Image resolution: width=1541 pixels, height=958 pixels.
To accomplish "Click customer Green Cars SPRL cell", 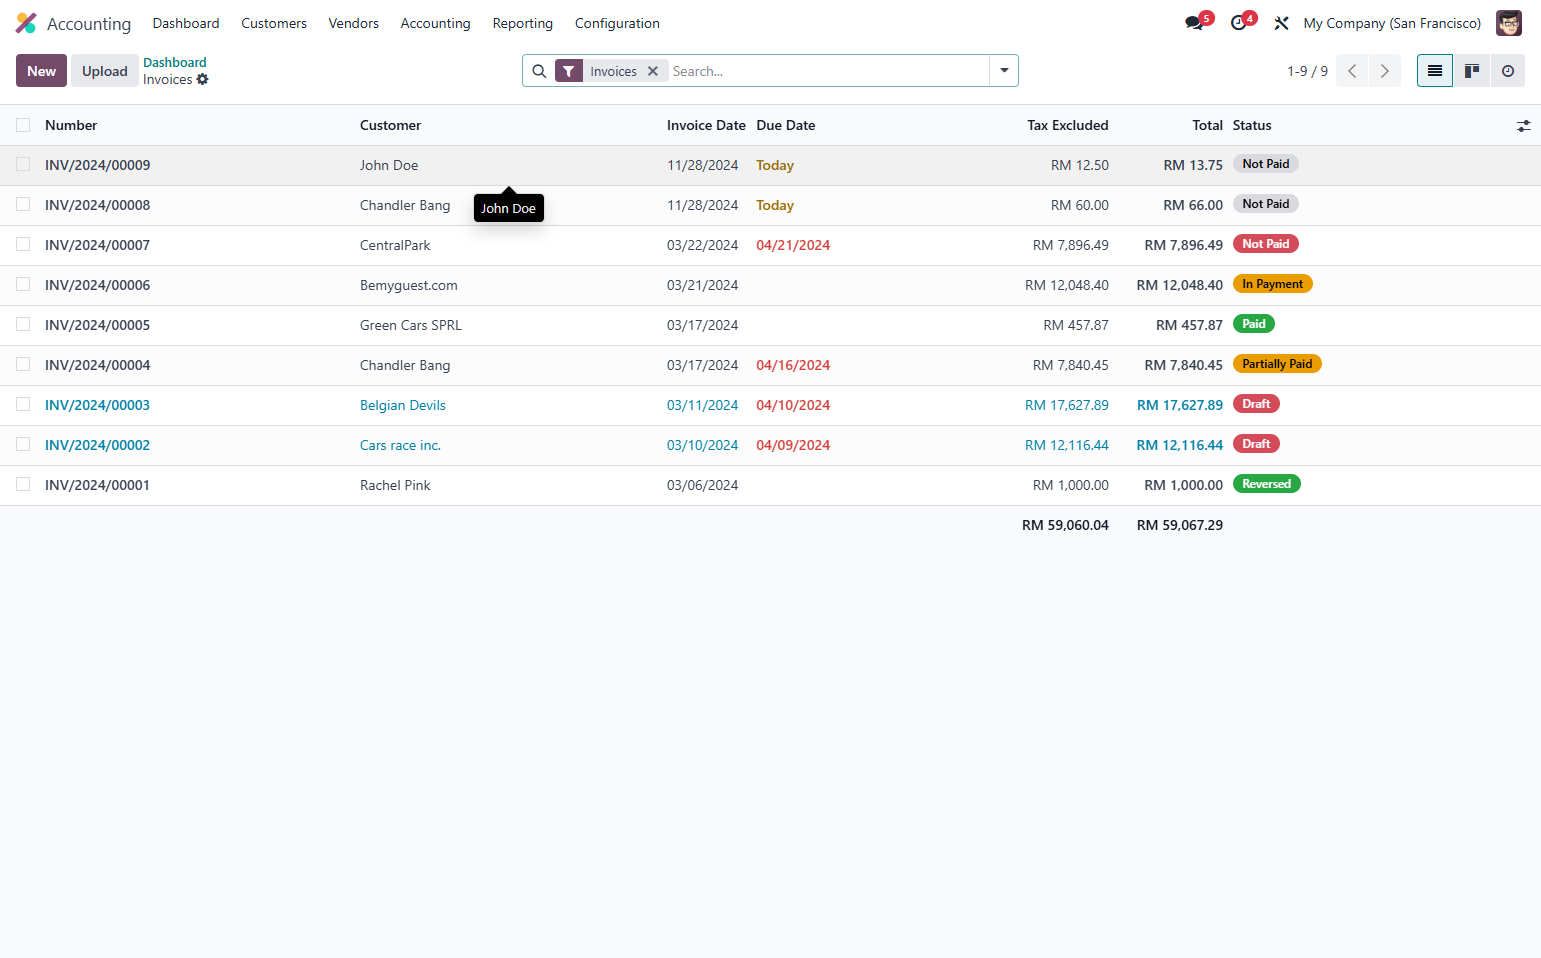I will coord(411,325).
